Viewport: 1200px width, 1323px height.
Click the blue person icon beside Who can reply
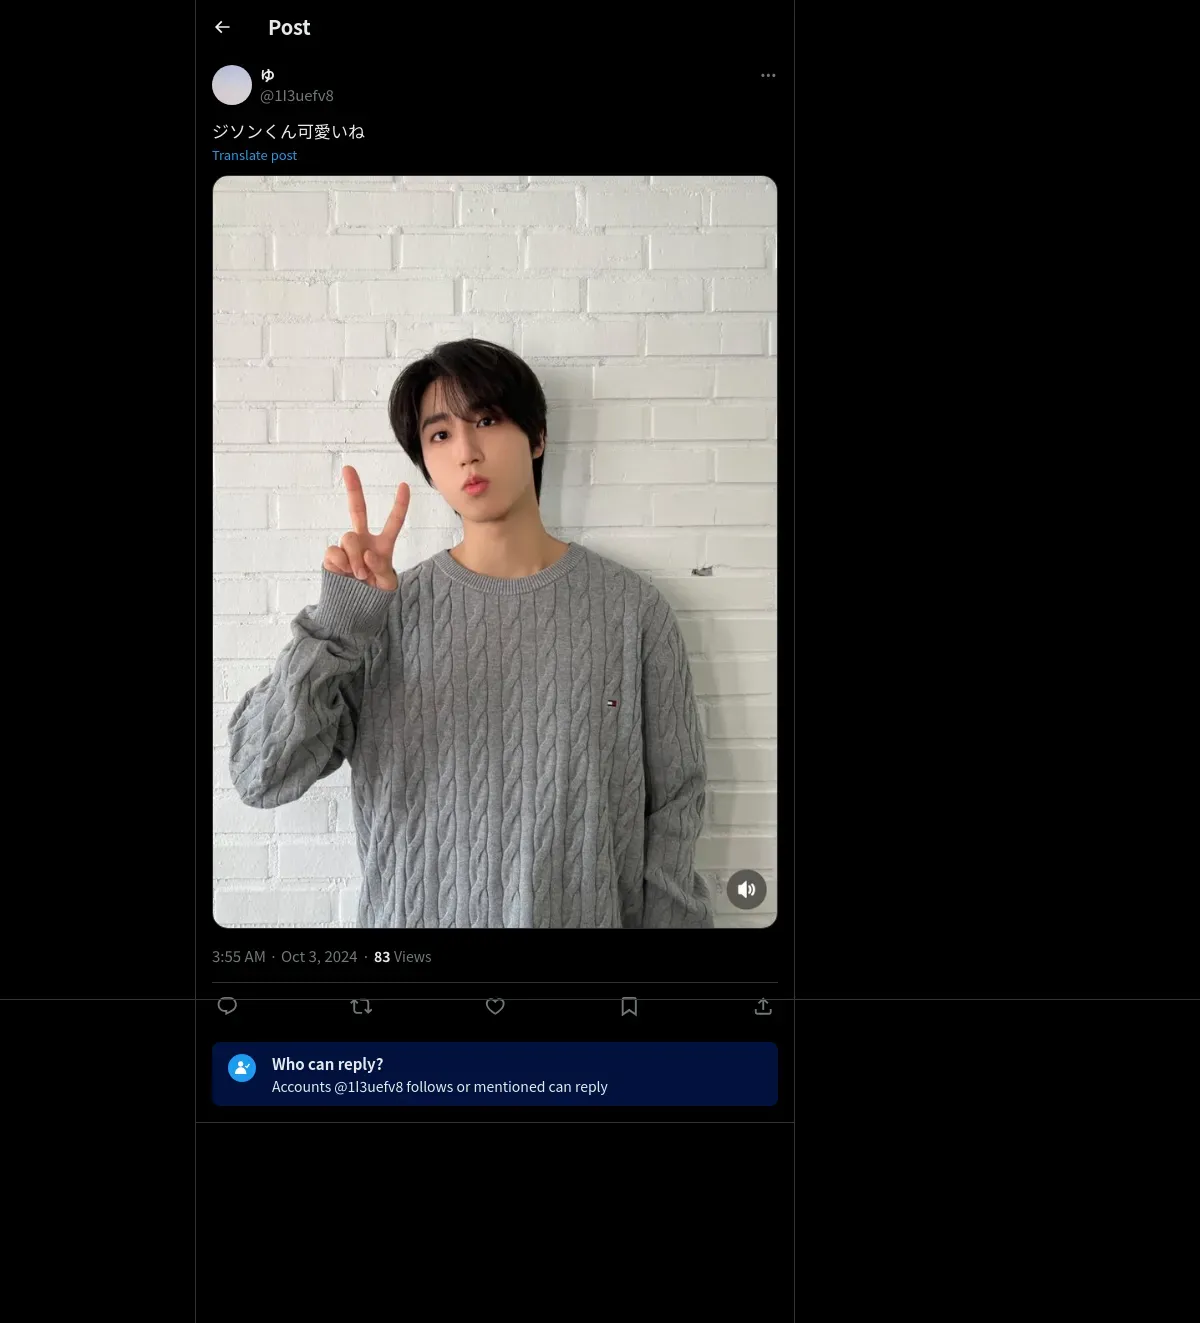[x=242, y=1068]
